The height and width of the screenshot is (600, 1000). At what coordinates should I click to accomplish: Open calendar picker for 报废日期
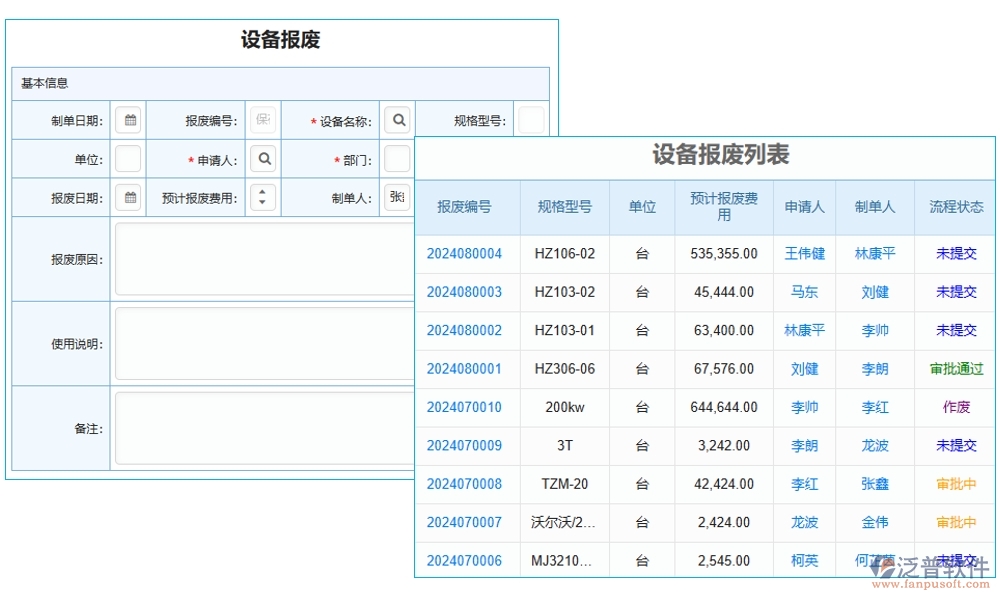coord(129,197)
